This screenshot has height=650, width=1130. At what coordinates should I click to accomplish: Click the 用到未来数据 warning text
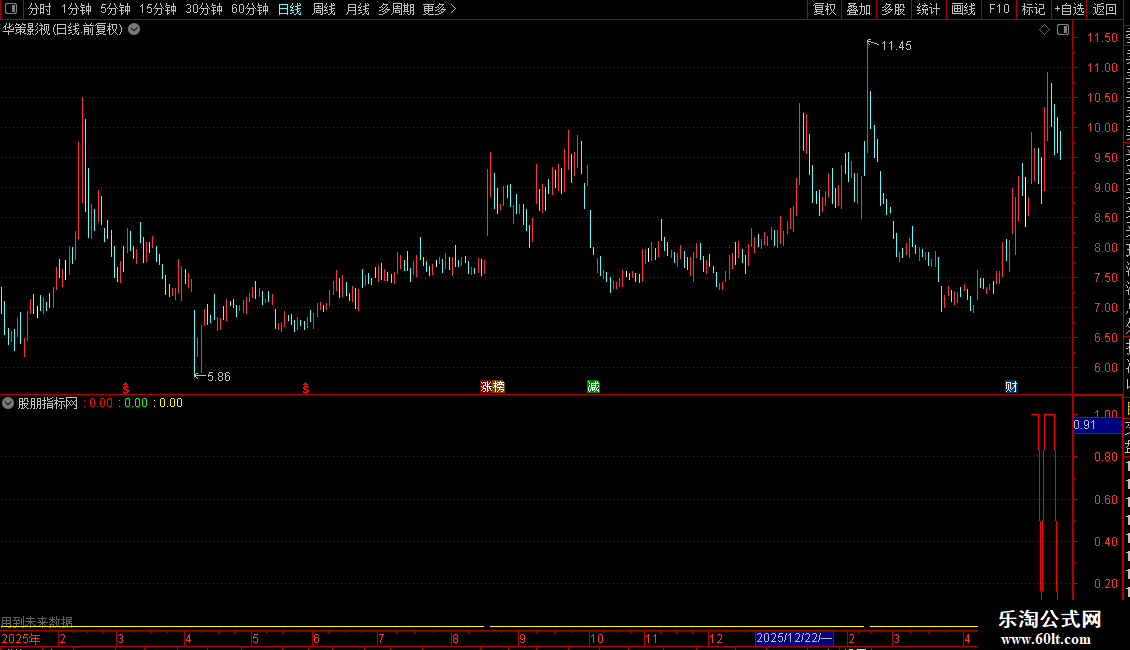37,621
